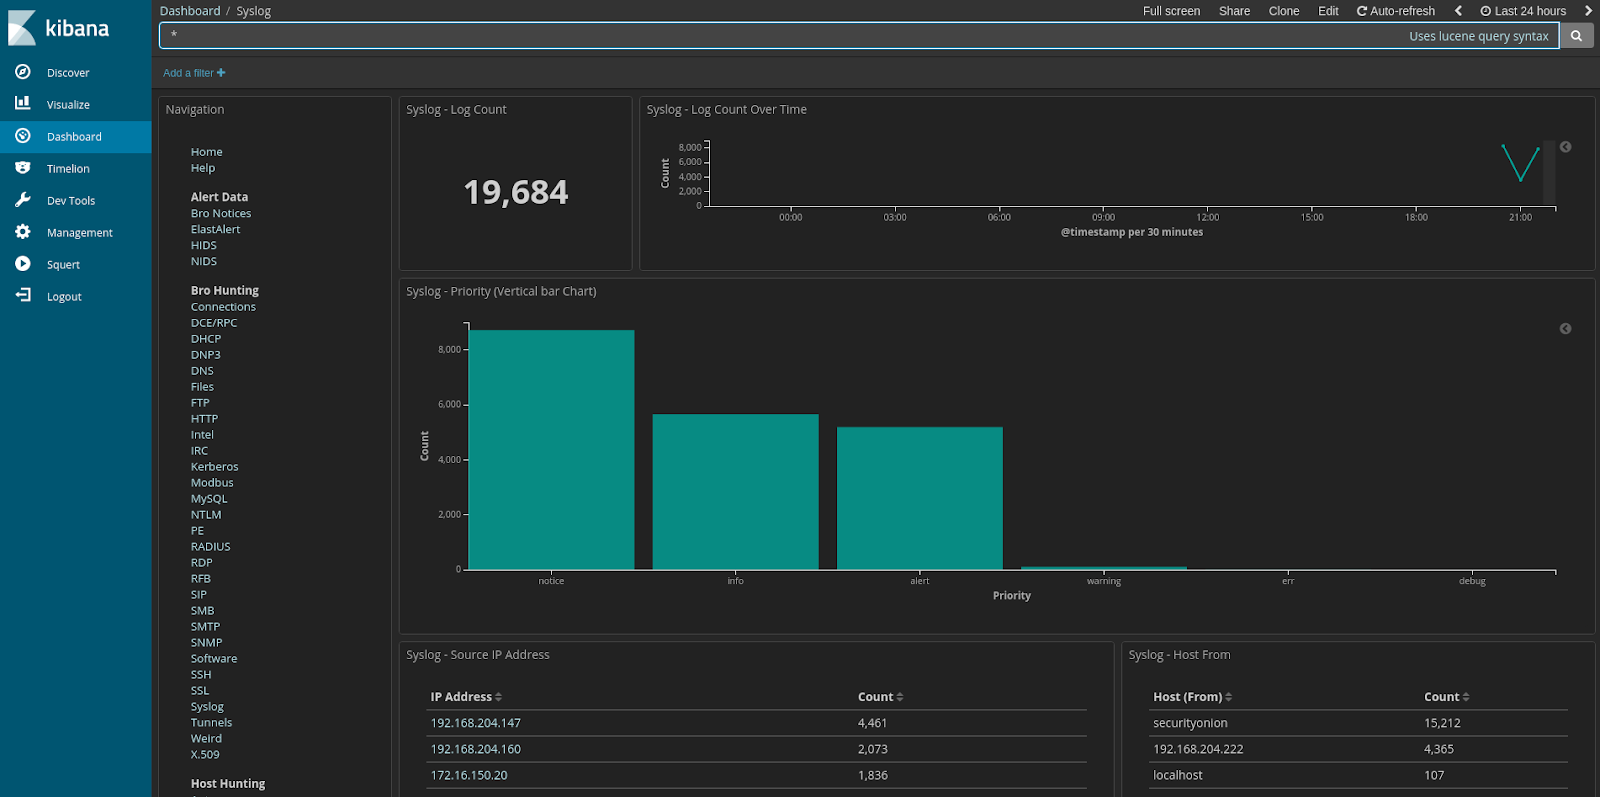Click the Kibana logo
The image size is (1600, 797).
pos(58,28)
